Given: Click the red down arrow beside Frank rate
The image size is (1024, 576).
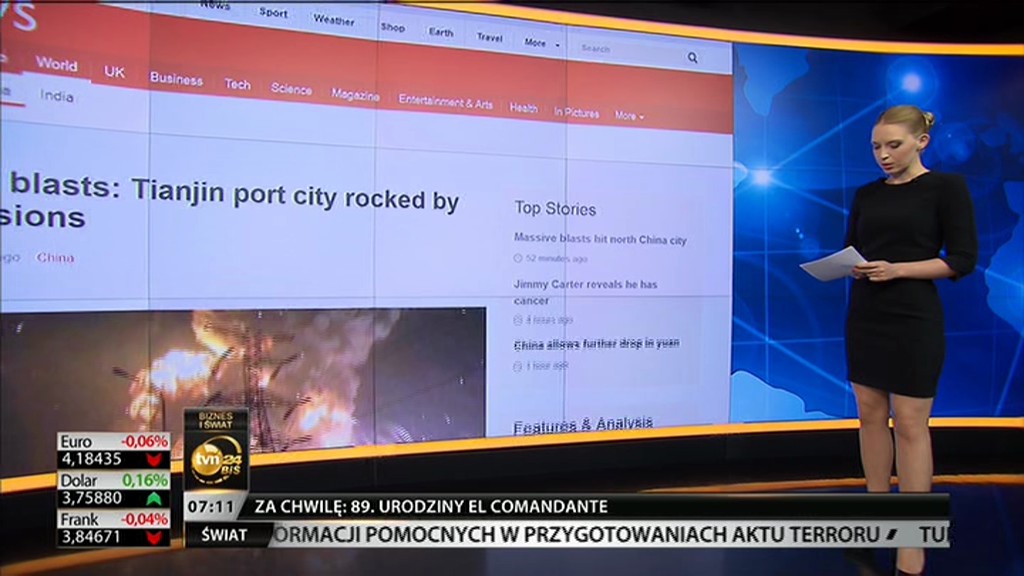Looking at the screenshot, I should click(154, 537).
